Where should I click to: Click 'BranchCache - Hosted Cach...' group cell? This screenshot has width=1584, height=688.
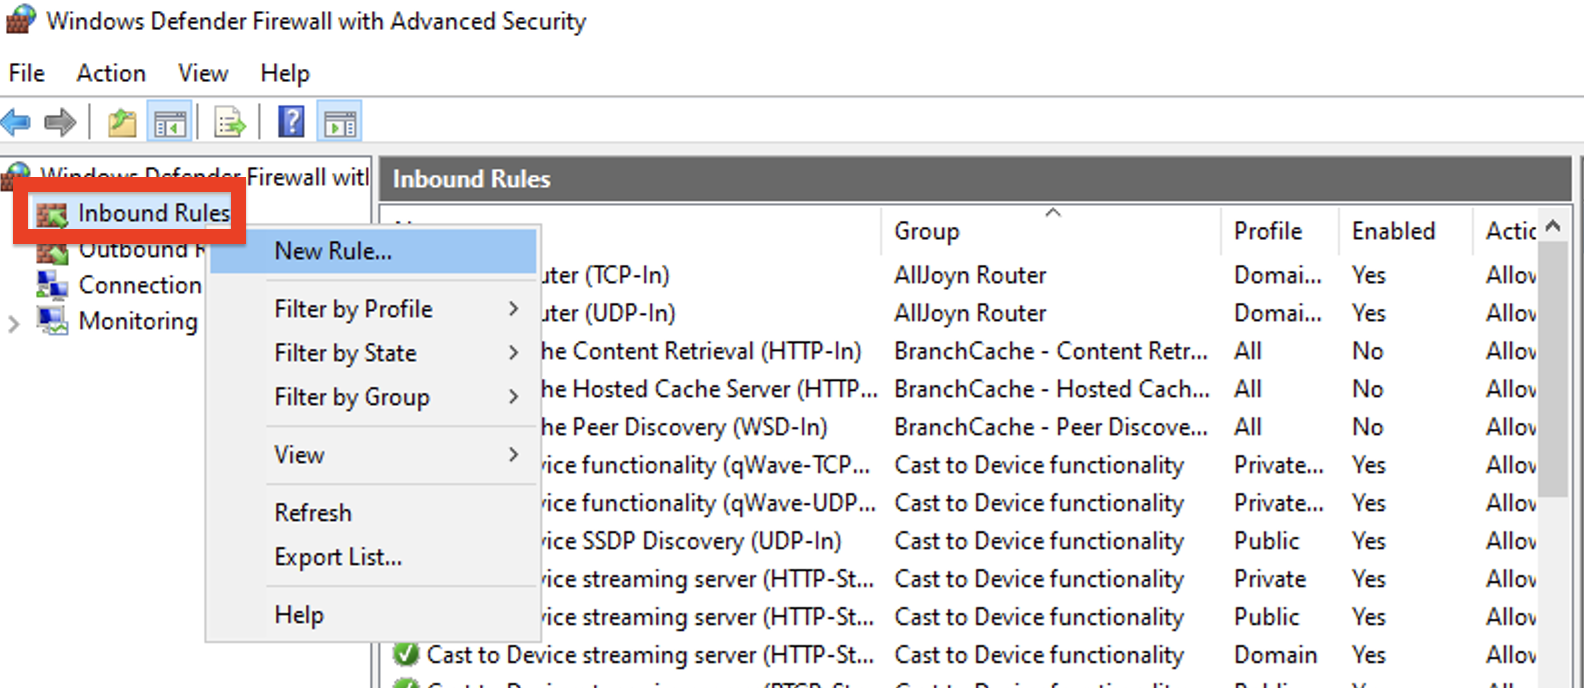point(1052,389)
